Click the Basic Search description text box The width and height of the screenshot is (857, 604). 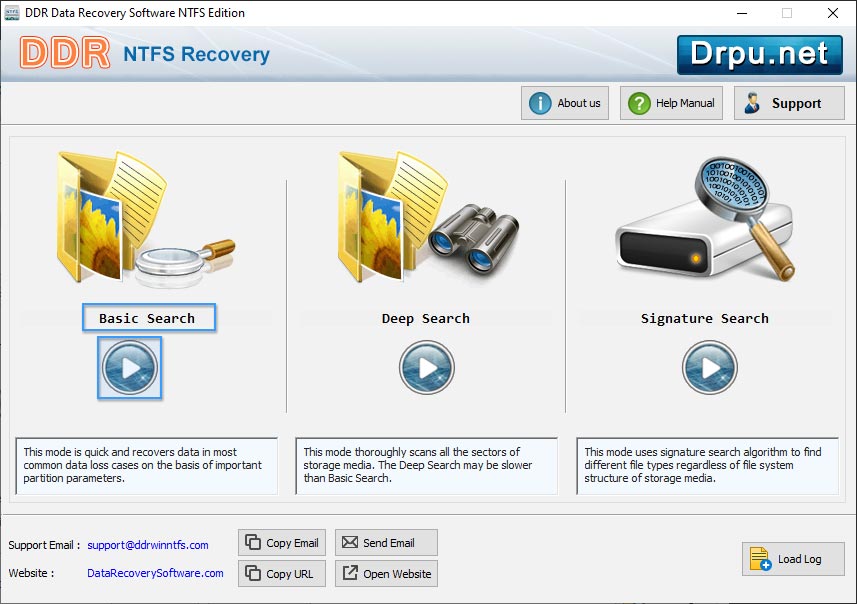[146, 466]
